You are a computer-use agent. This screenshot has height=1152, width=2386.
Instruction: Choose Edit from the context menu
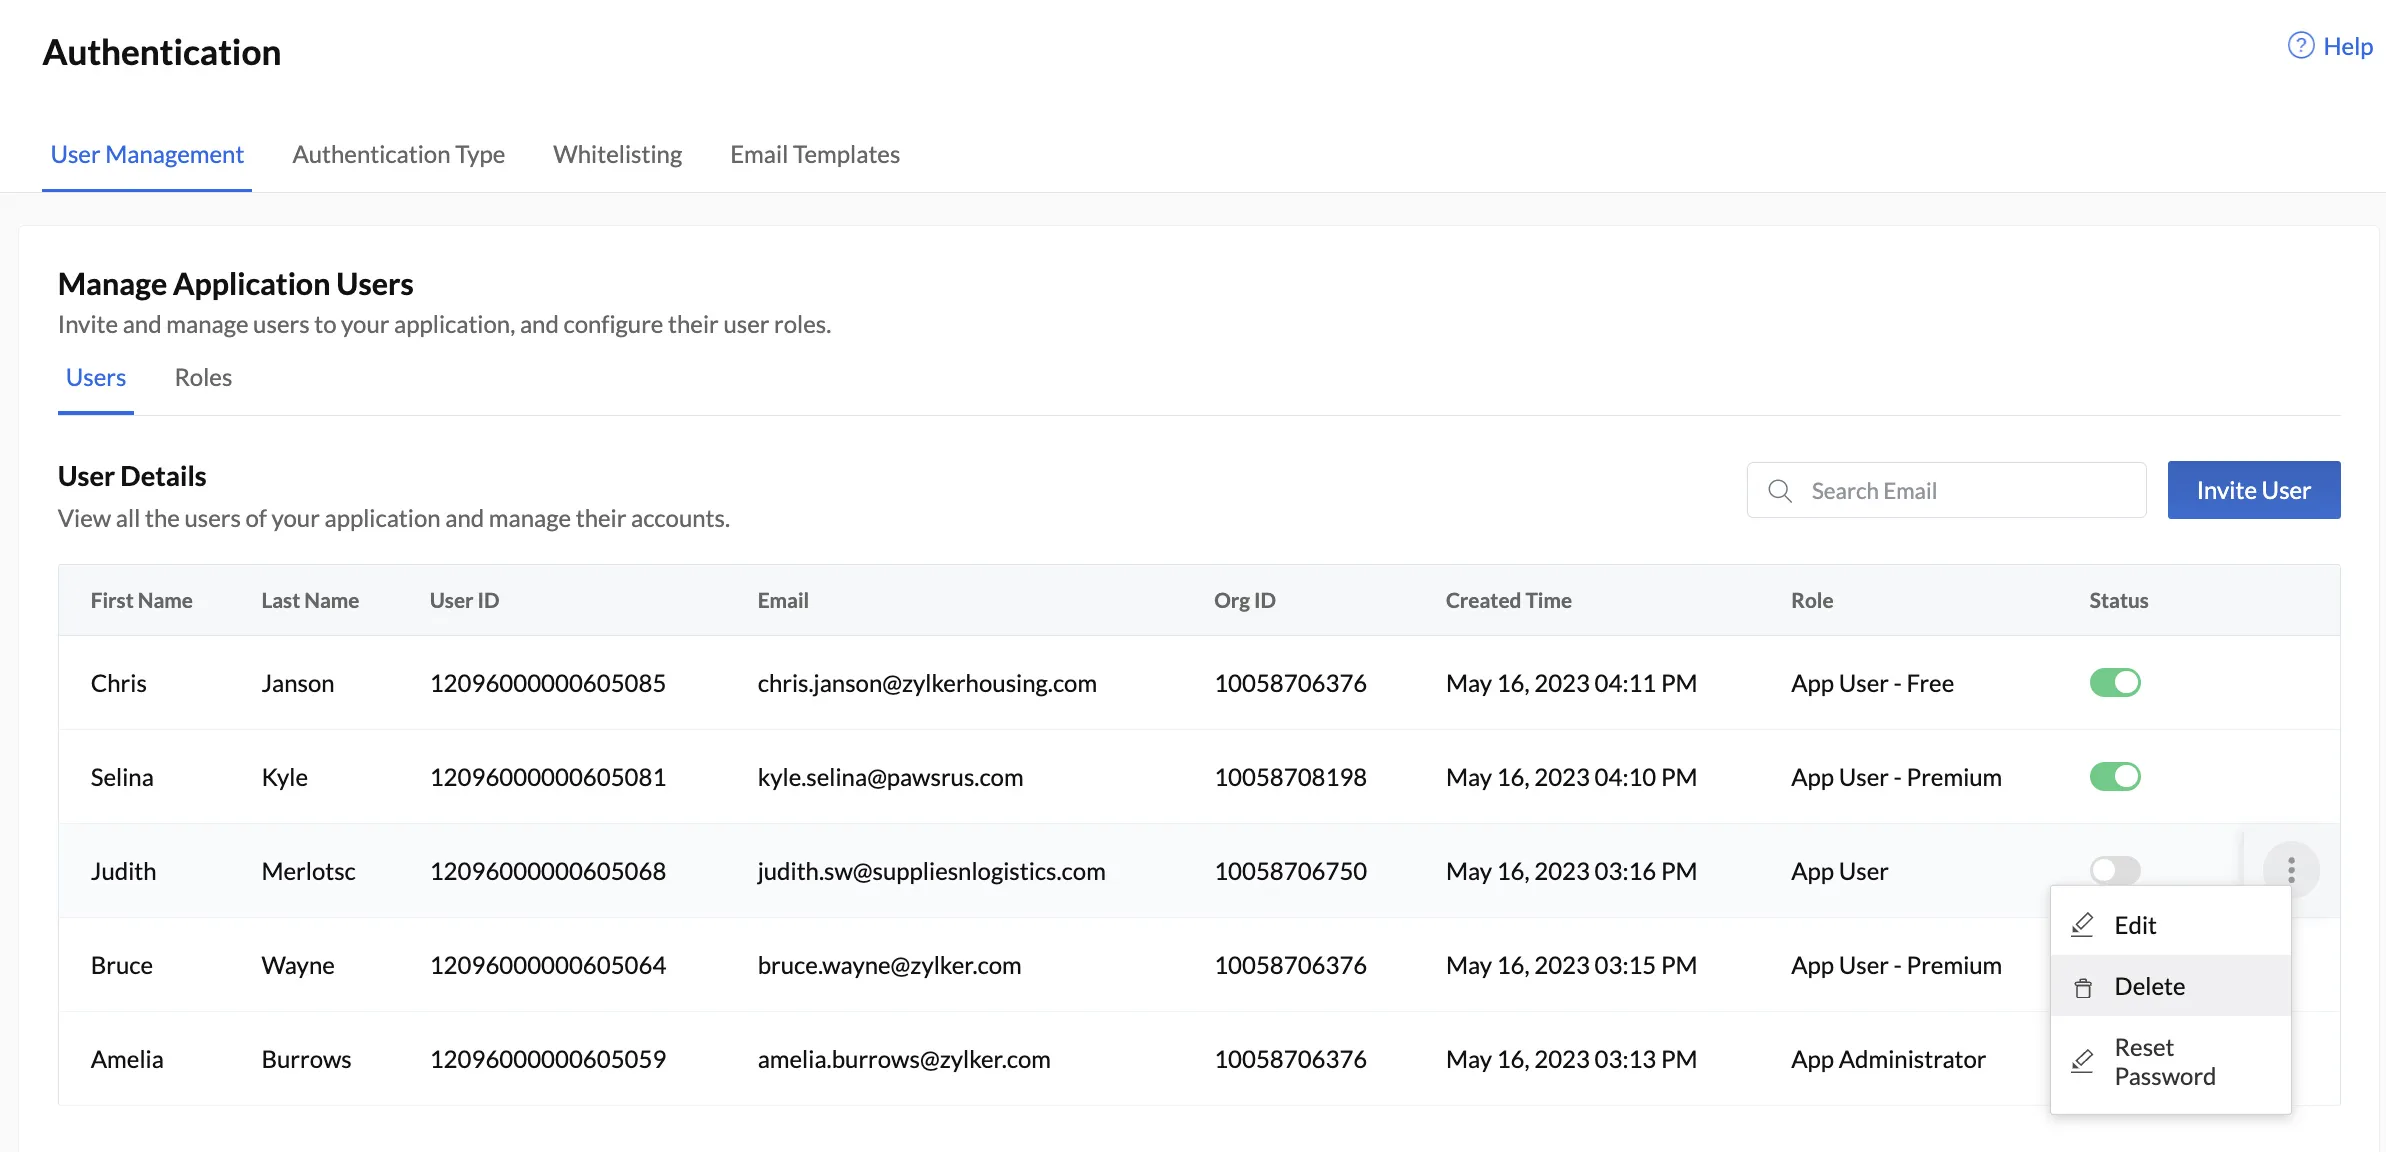pos(2171,925)
